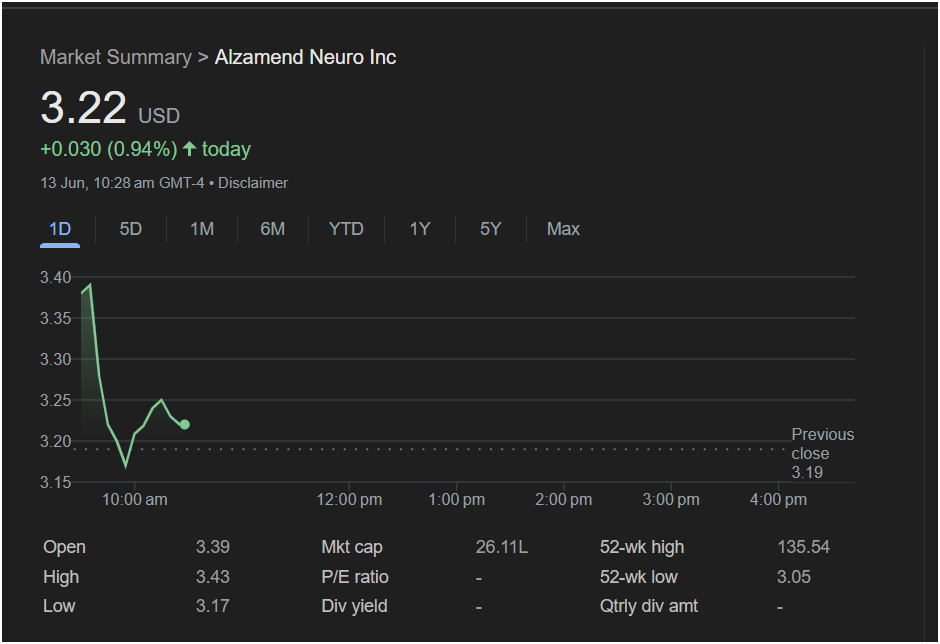This screenshot has height=644, width=940.
Task: Click the Alzamend Neuro Inc title
Action: point(305,57)
